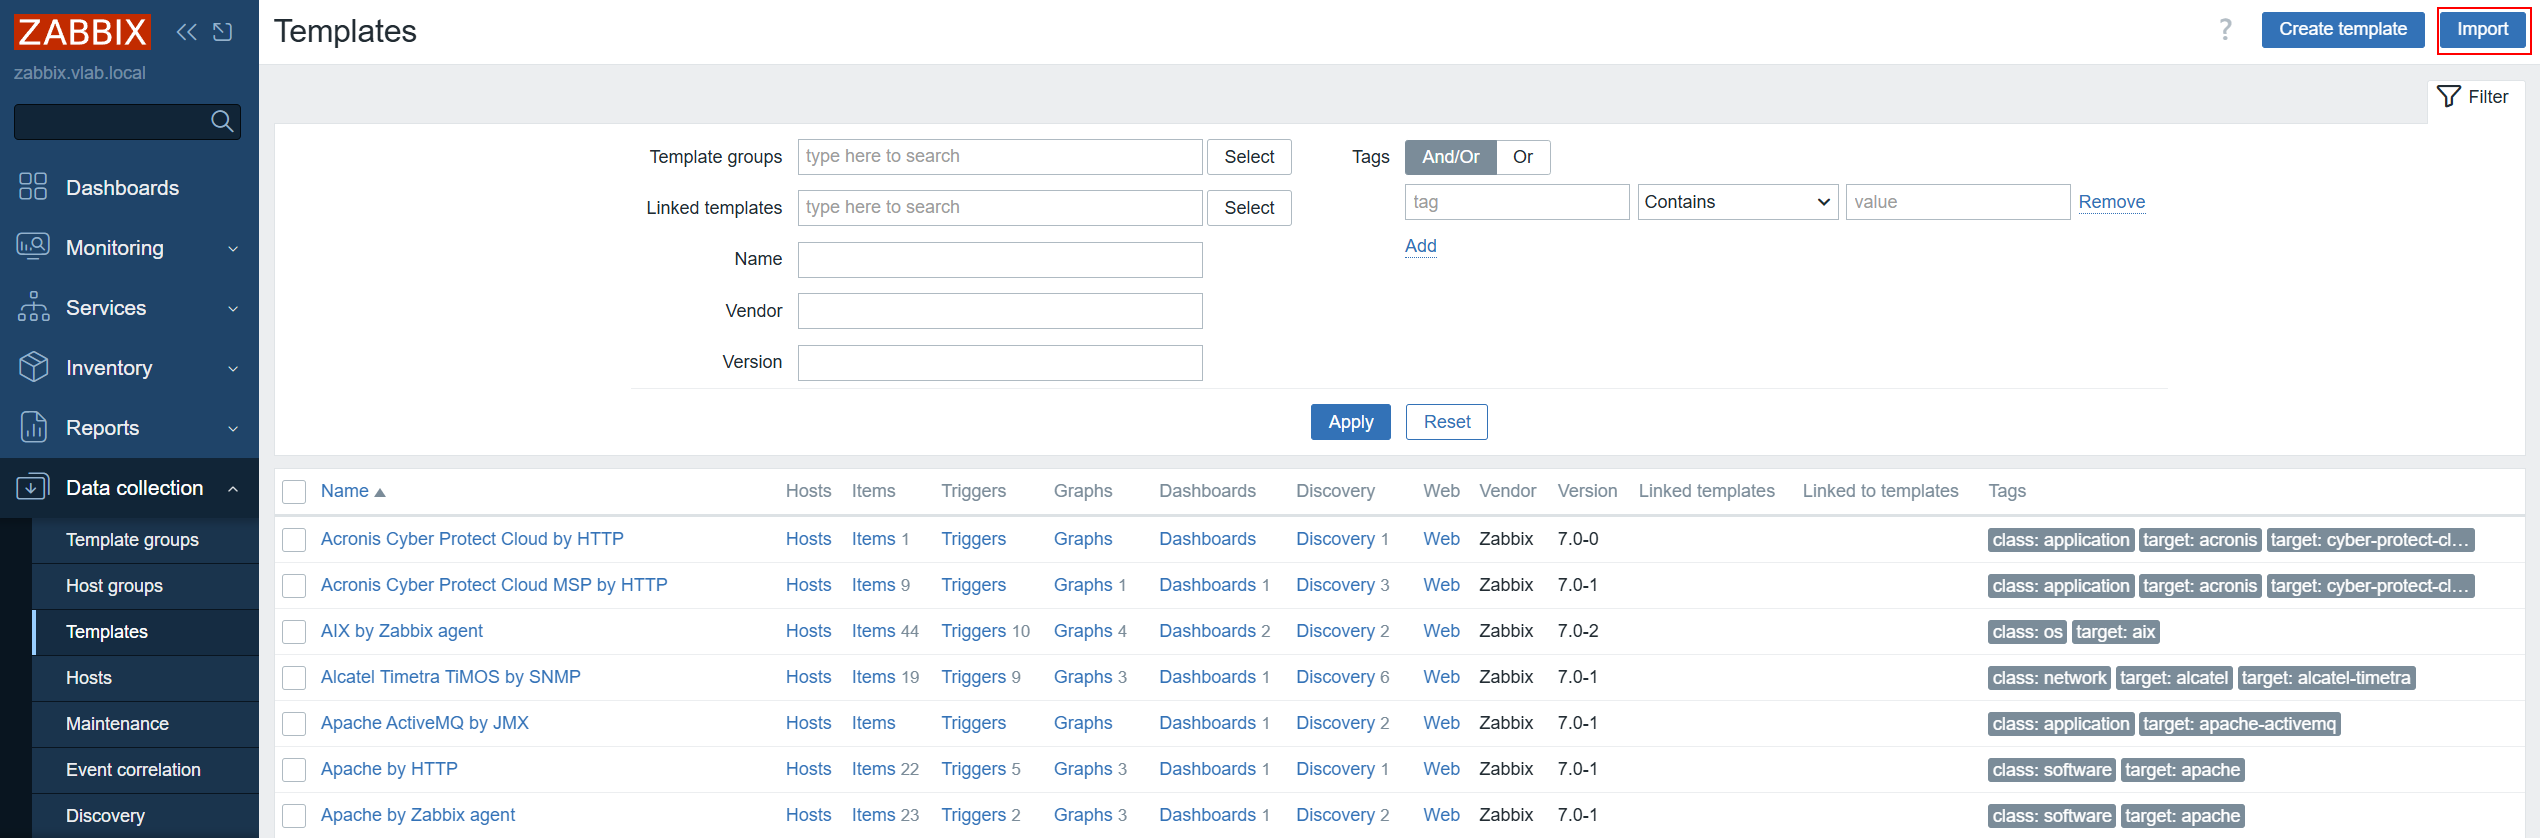Reset the filter
This screenshot has width=2540, height=838.
(x=1447, y=422)
